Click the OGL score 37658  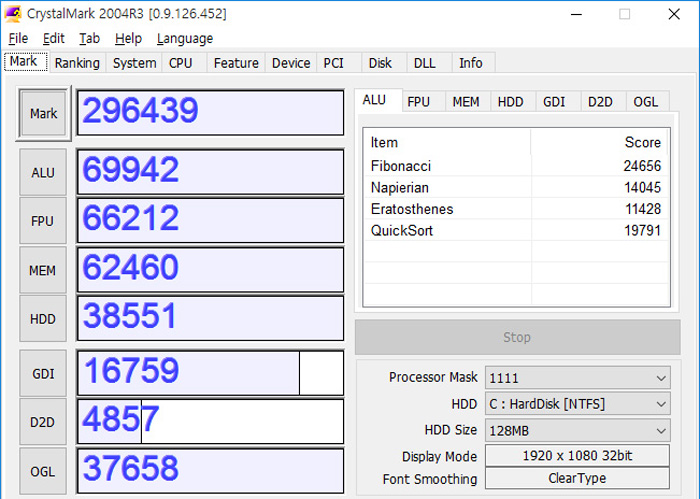(210, 470)
